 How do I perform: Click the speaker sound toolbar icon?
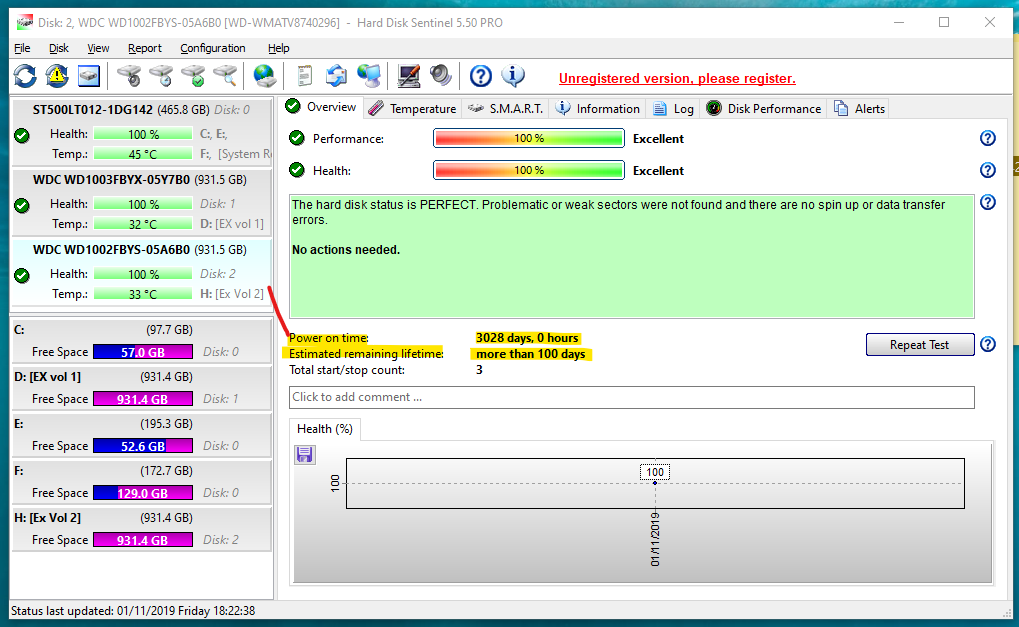tap(440, 76)
